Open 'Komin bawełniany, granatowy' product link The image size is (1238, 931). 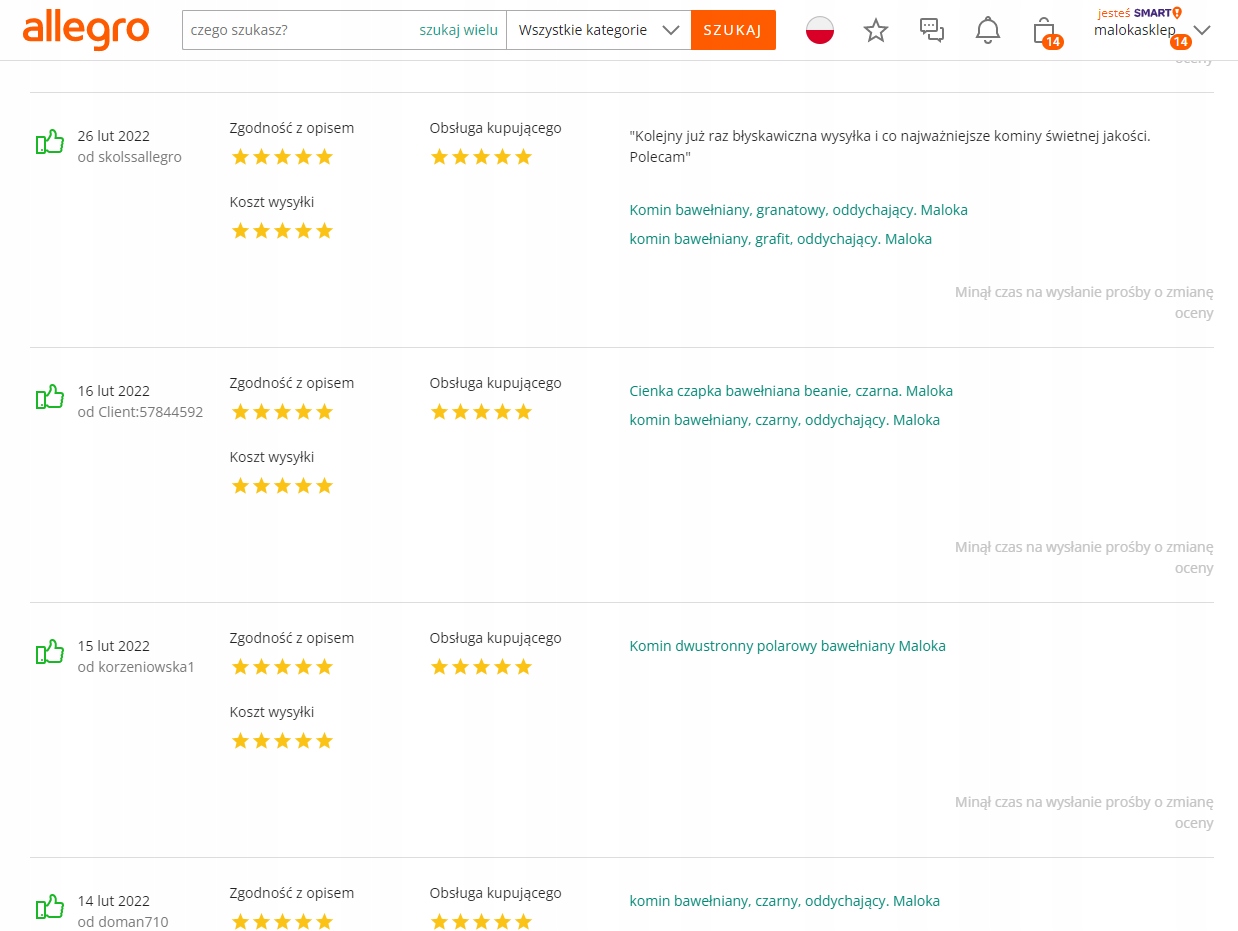(x=798, y=210)
